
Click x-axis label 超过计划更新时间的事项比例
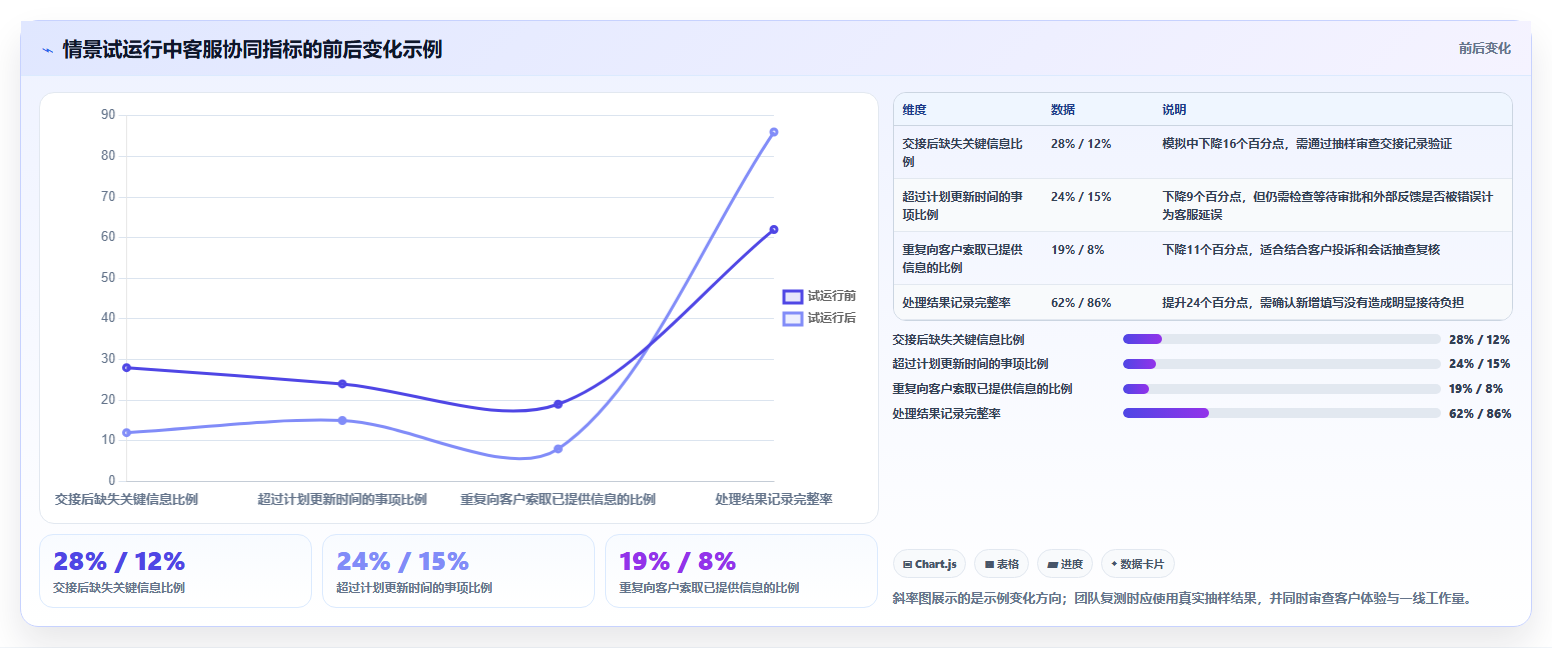(x=342, y=499)
